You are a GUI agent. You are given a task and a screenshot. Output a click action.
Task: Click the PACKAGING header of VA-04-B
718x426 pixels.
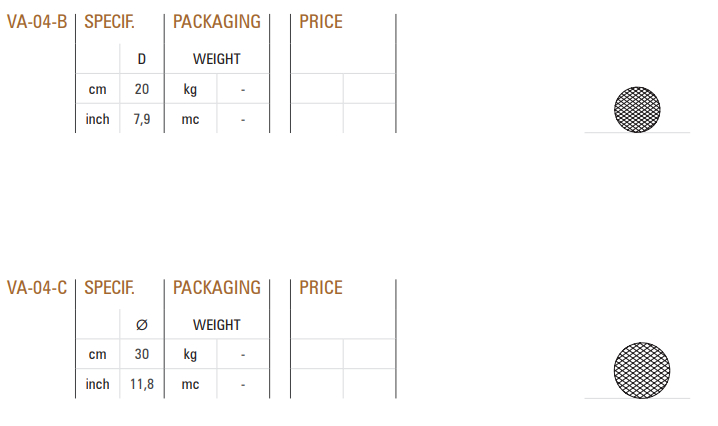pyautogui.click(x=217, y=22)
